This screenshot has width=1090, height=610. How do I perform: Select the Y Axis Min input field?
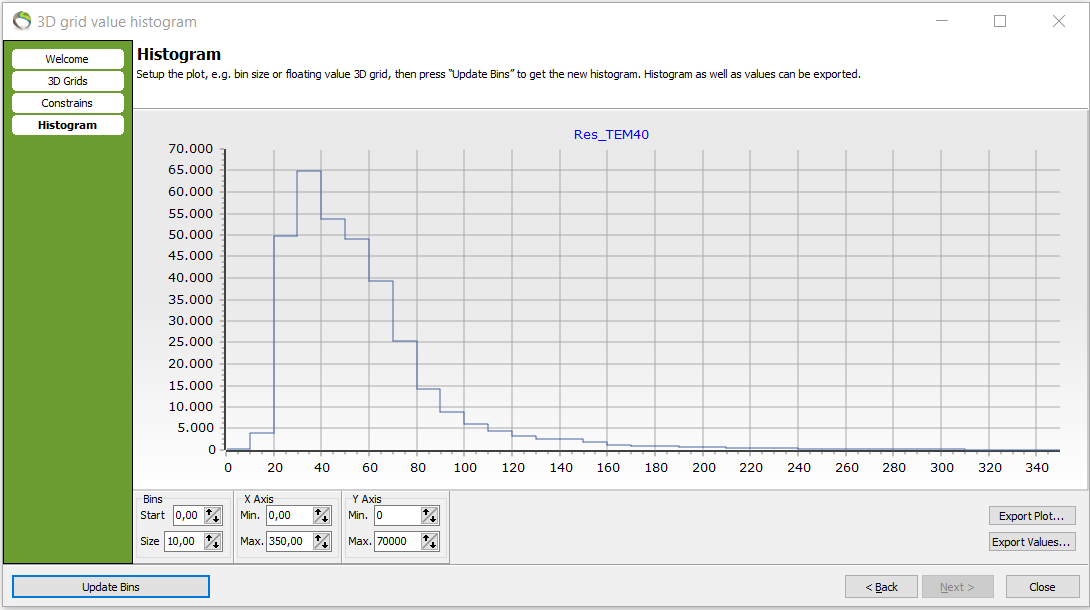click(400, 515)
